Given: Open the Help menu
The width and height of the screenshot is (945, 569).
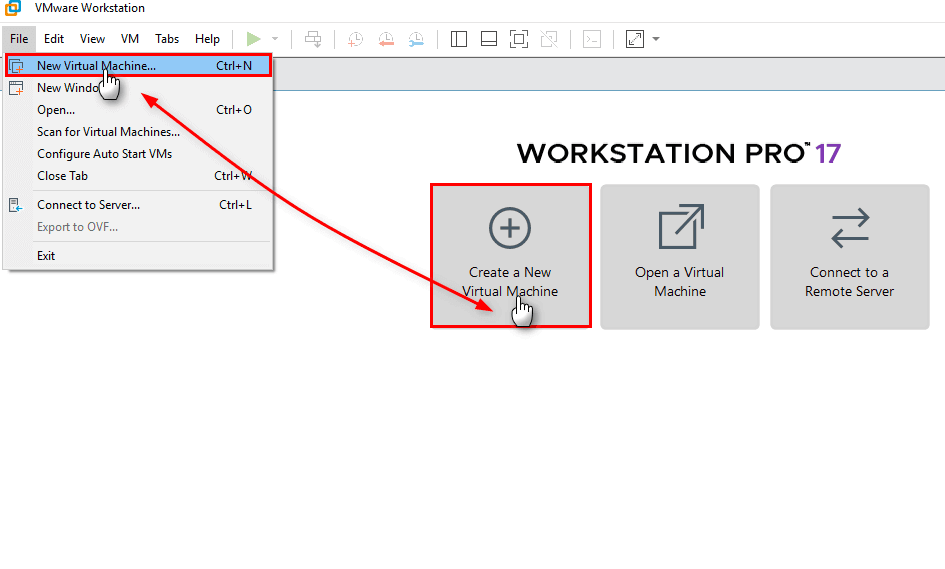Looking at the screenshot, I should [x=207, y=39].
